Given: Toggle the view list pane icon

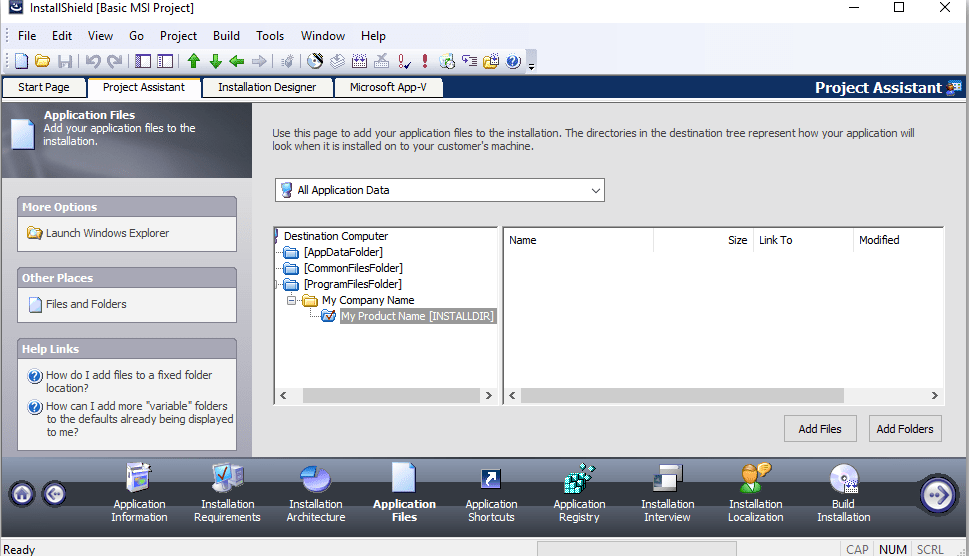Looking at the screenshot, I should point(143,61).
